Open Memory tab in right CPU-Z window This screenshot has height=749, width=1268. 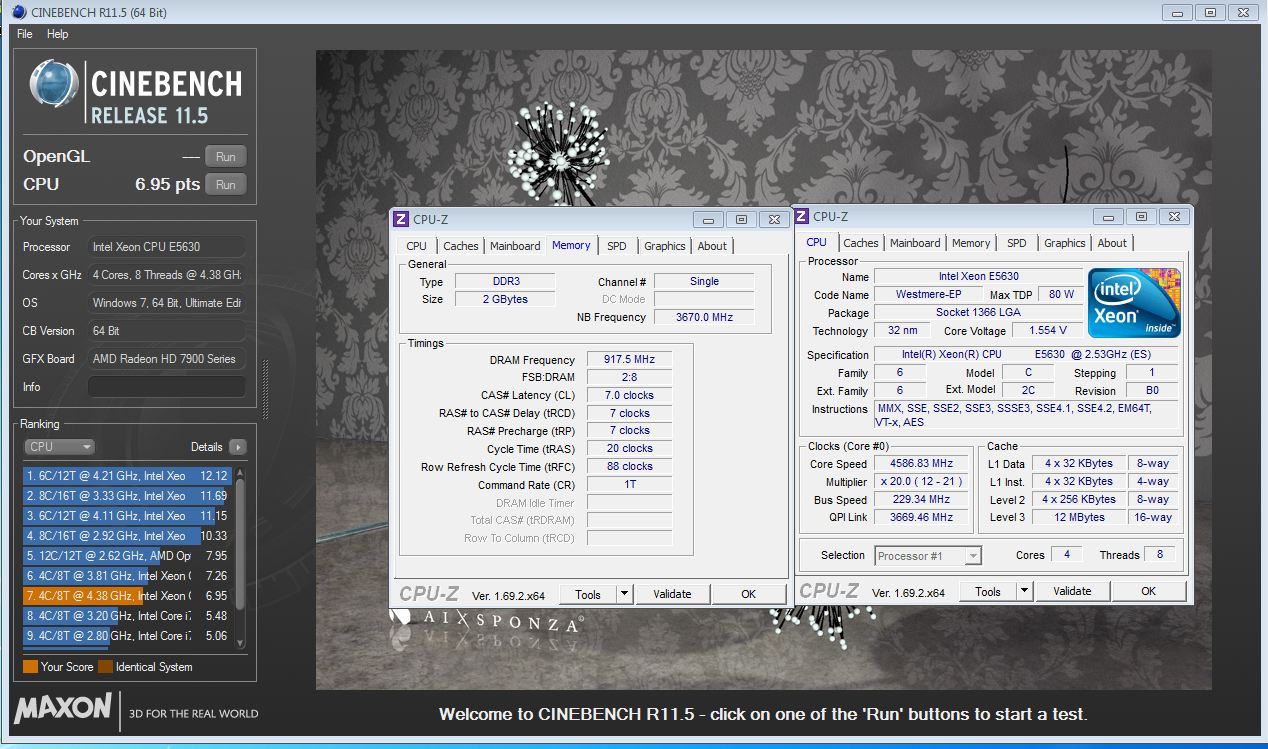971,243
